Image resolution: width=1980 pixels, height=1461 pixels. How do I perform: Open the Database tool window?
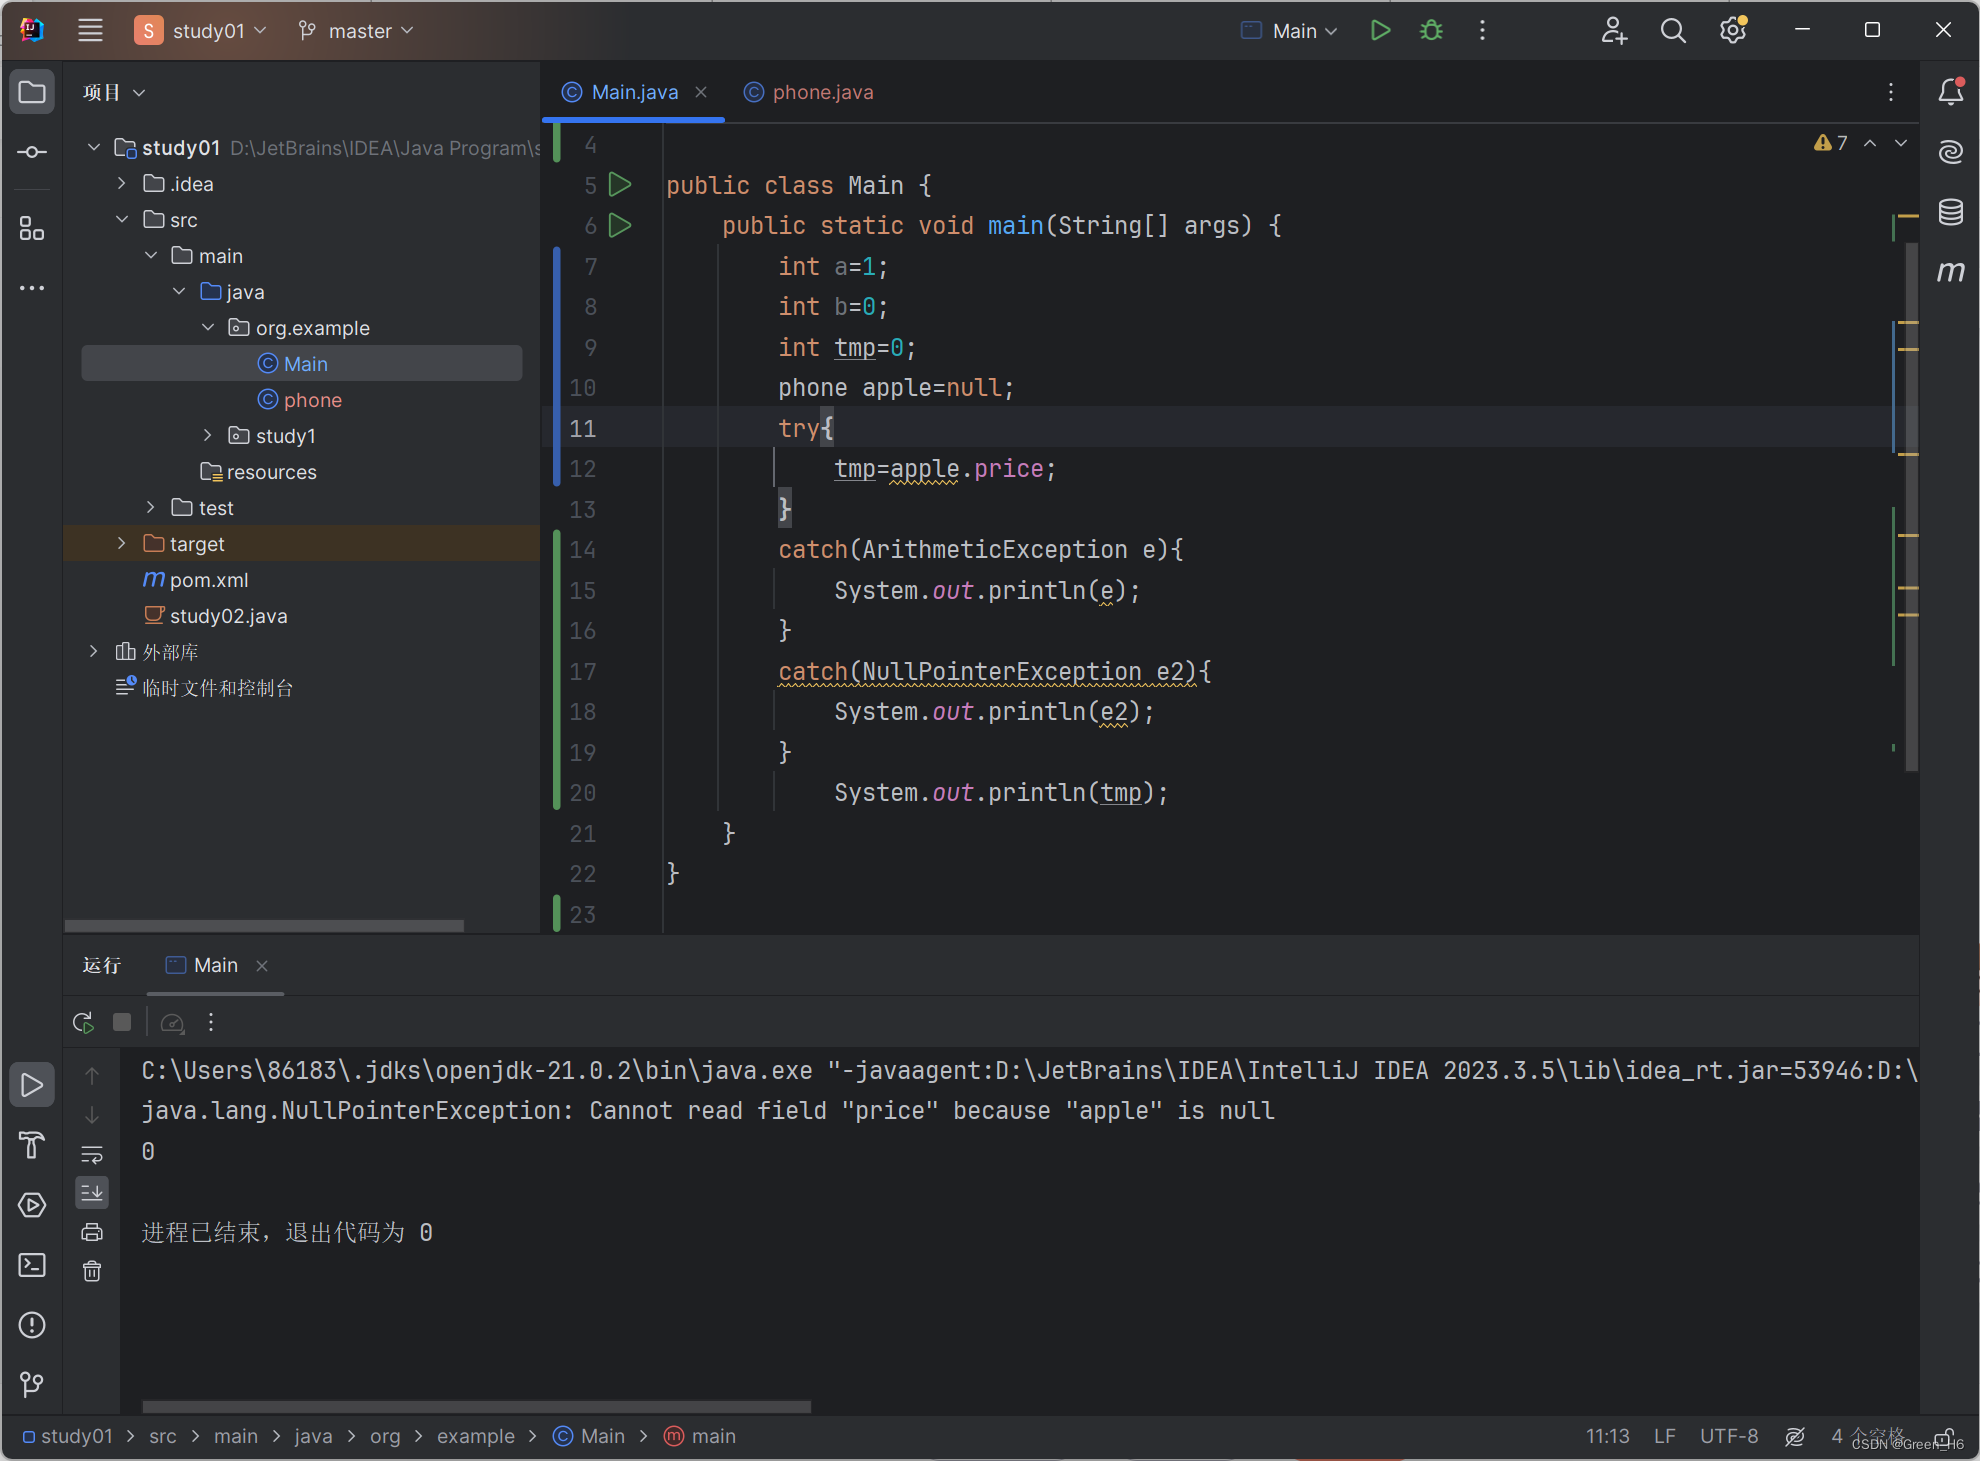[1950, 212]
